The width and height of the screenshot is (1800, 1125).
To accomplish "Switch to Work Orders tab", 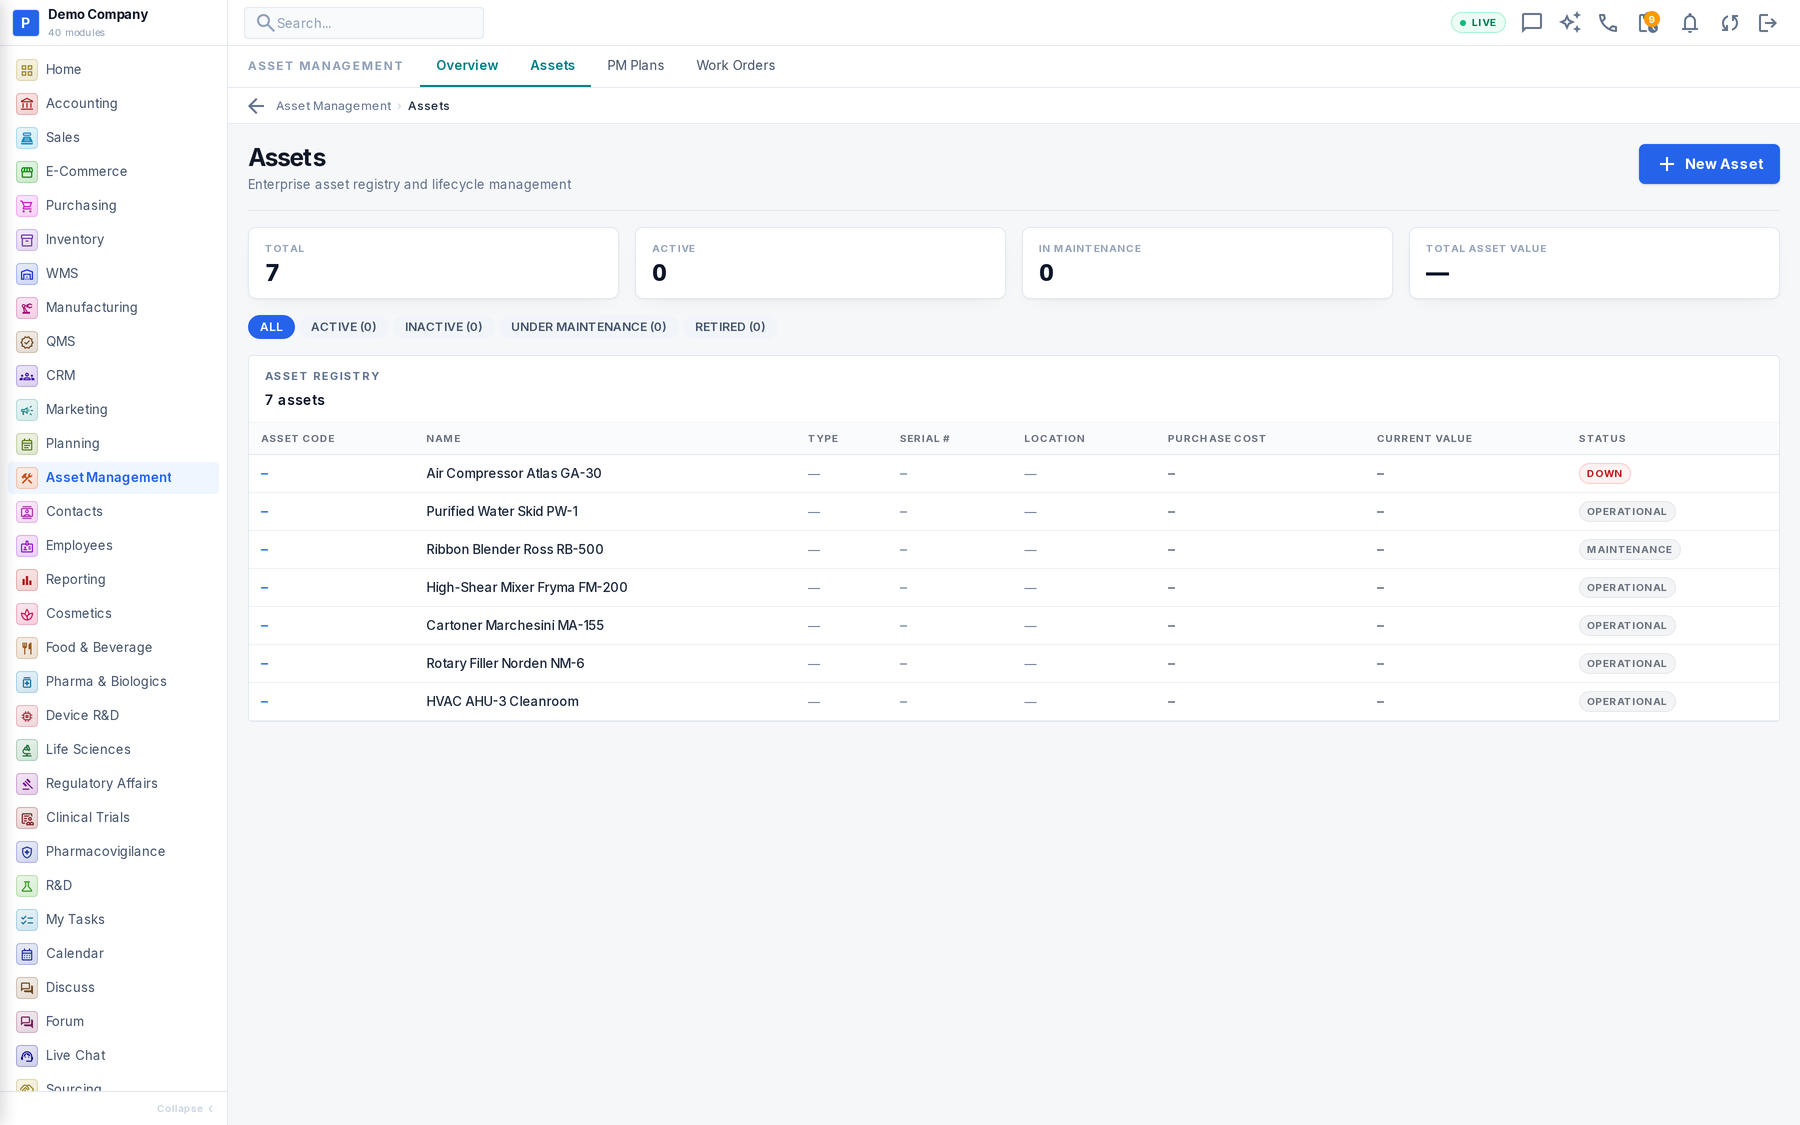I will (x=735, y=65).
